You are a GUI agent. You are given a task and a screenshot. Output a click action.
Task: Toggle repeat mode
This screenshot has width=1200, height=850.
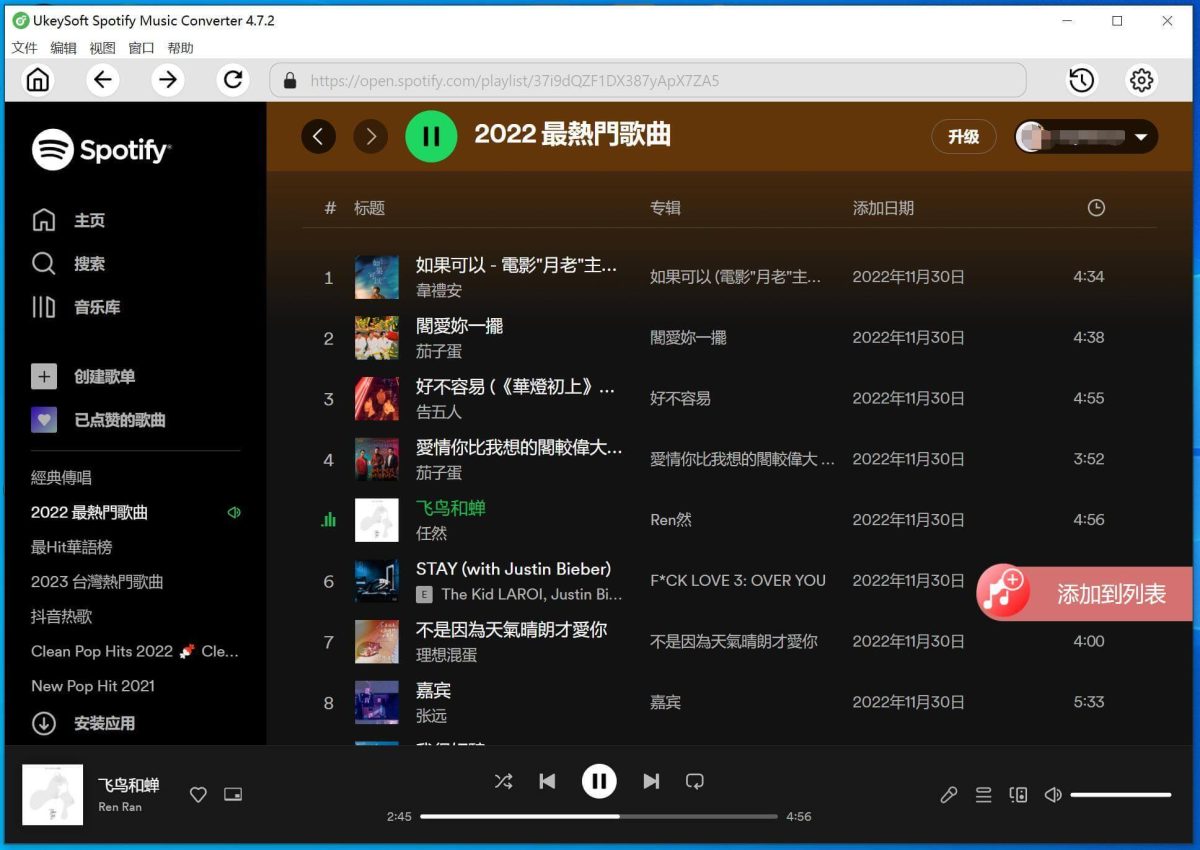(x=695, y=781)
